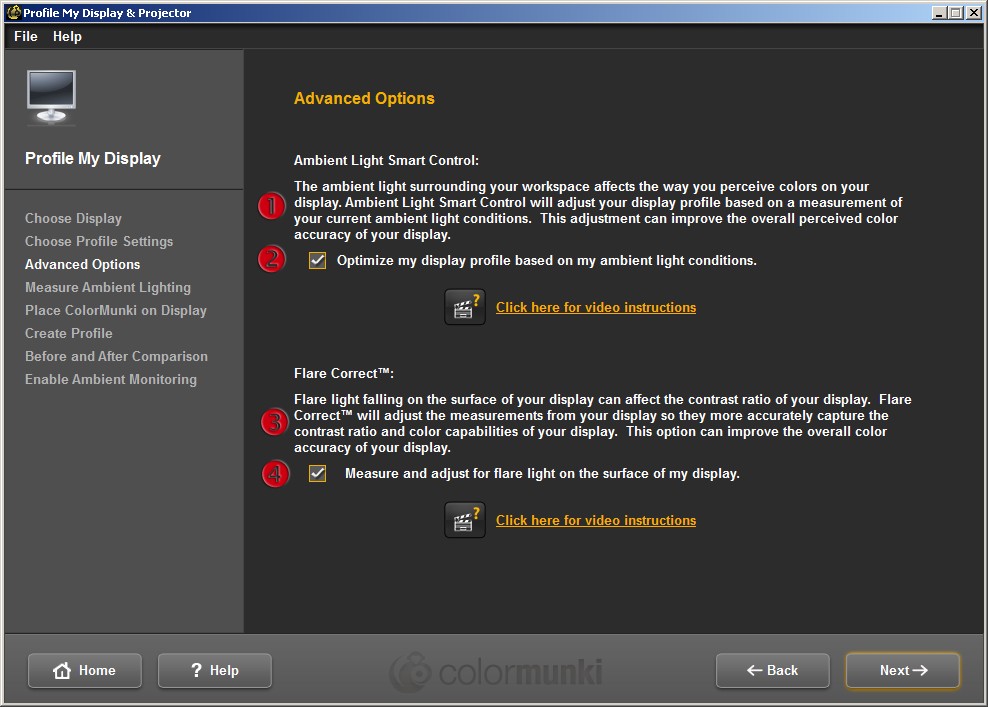Select the Measure Ambient Lighting step
The image size is (988, 707).
pos(108,287)
